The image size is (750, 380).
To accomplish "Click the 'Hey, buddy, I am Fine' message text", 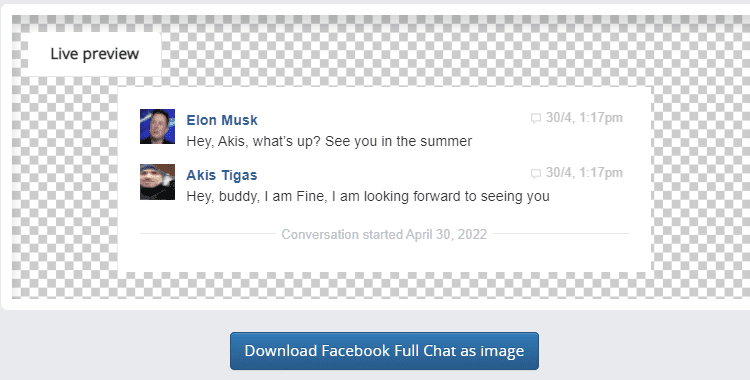I will click(255, 196).
